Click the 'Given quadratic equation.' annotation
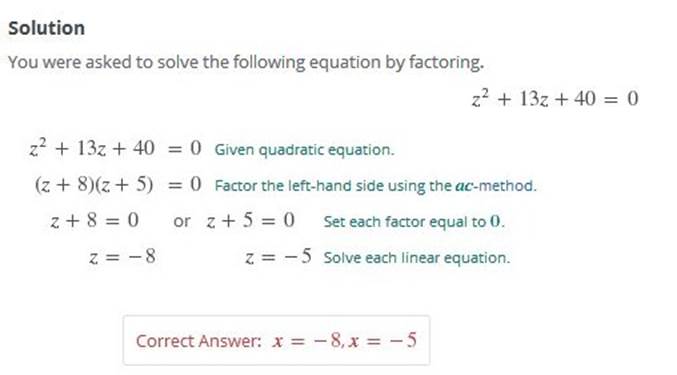677x375 pixels. tap(304, 150)
